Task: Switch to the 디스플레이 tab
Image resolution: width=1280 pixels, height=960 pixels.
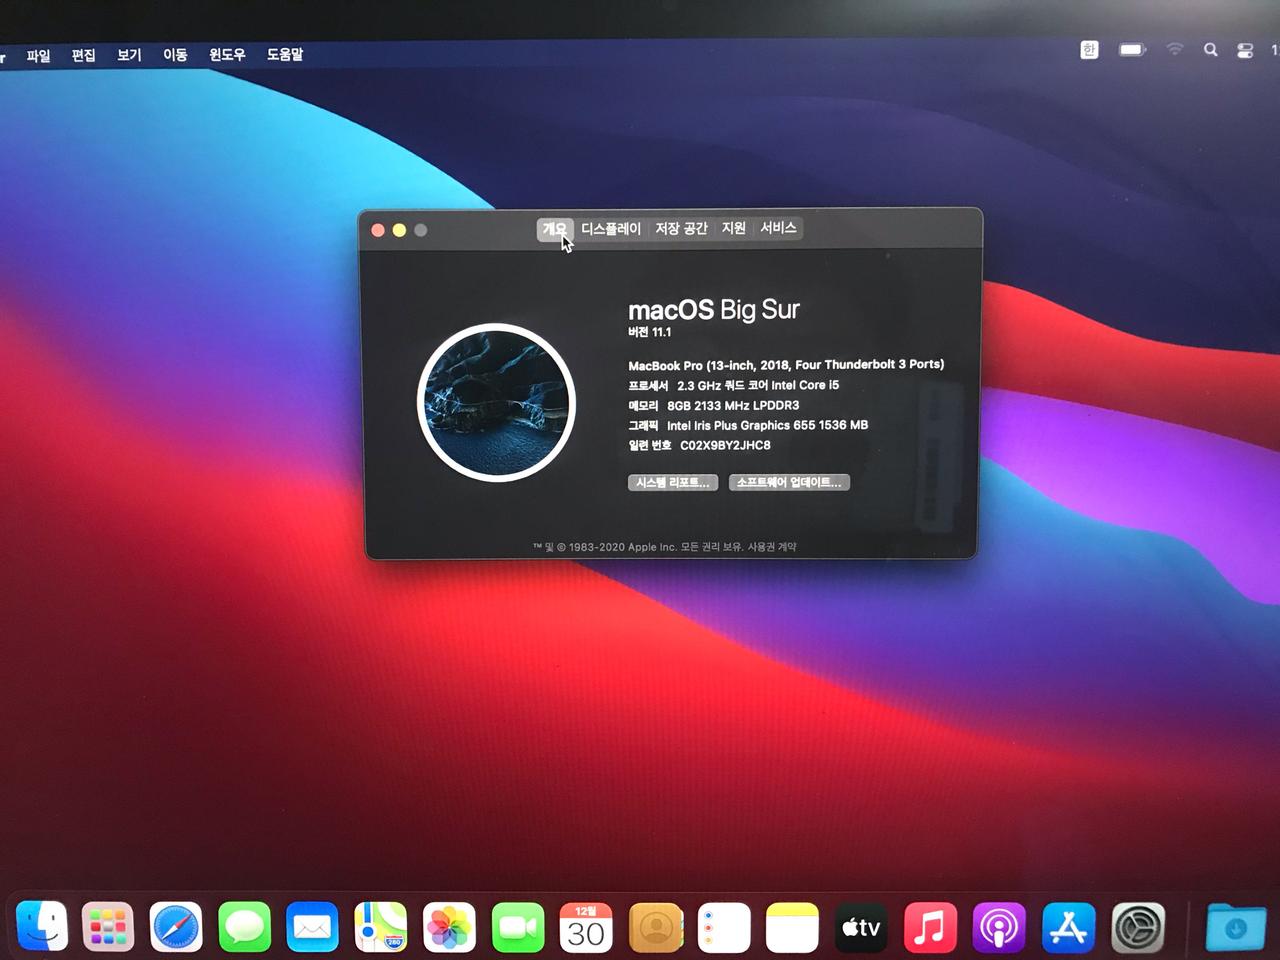Action: coord(610,229)
